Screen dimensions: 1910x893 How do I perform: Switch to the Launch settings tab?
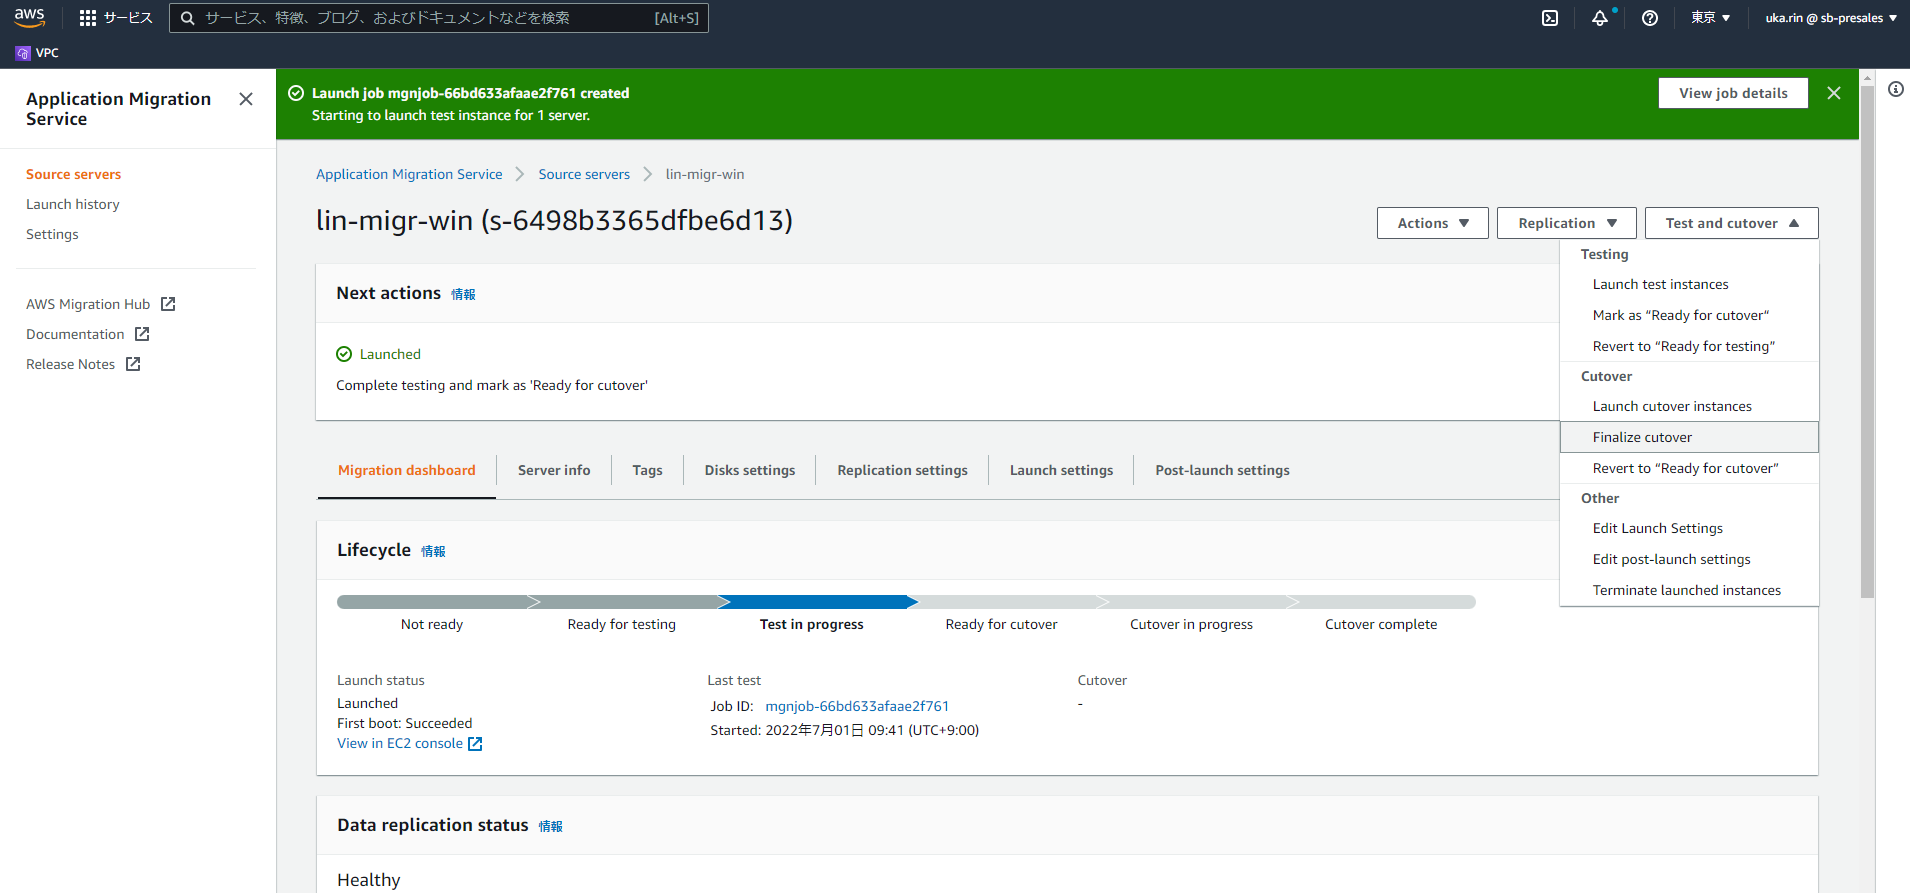click(x=1061, y=470)
